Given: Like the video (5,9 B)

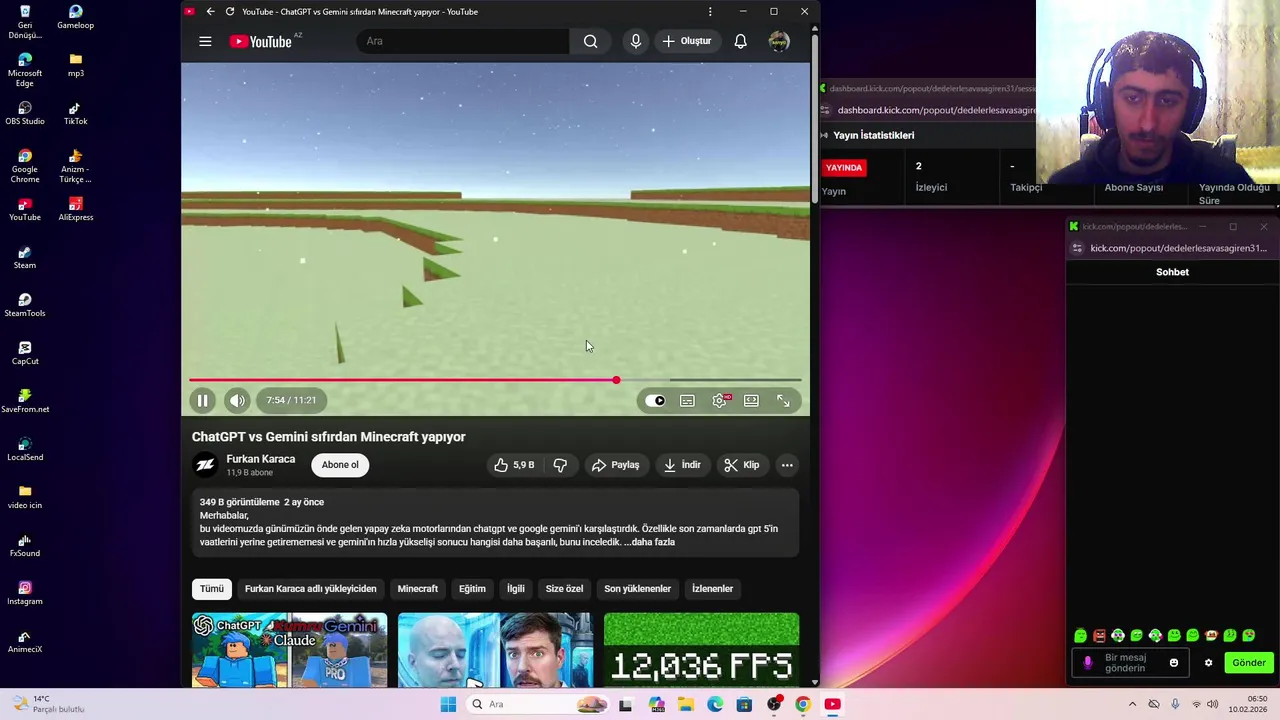Looking at the screenshot, I should (514, 465).
